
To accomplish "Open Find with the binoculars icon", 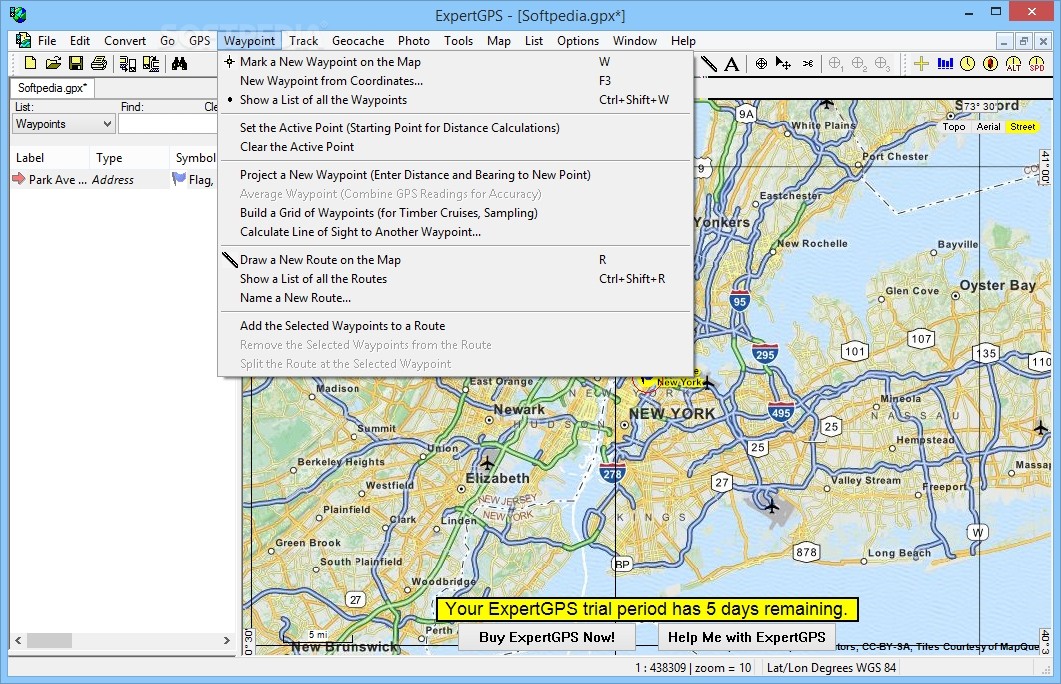I will click(179, 64).
